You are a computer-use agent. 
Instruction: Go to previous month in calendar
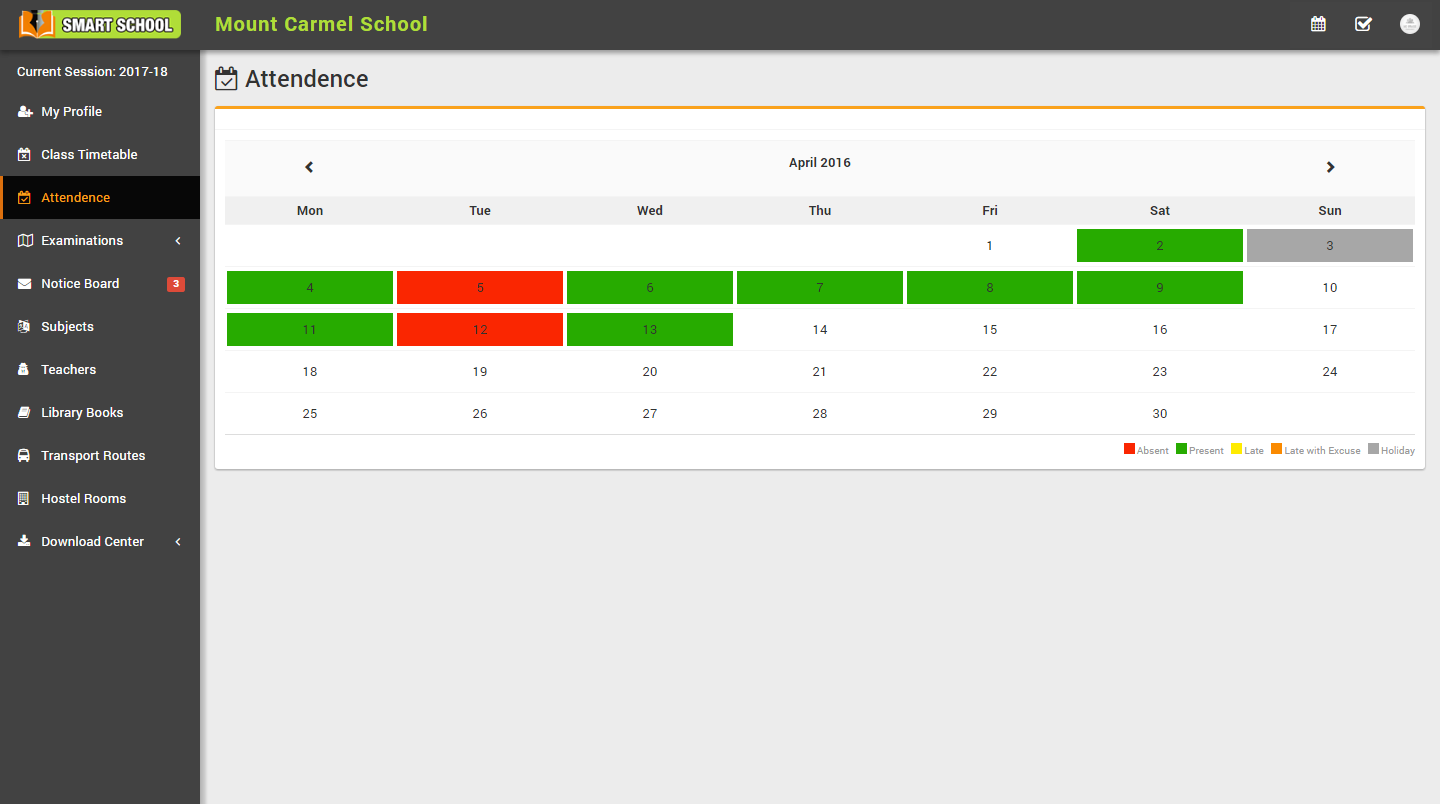click(309, 167)
